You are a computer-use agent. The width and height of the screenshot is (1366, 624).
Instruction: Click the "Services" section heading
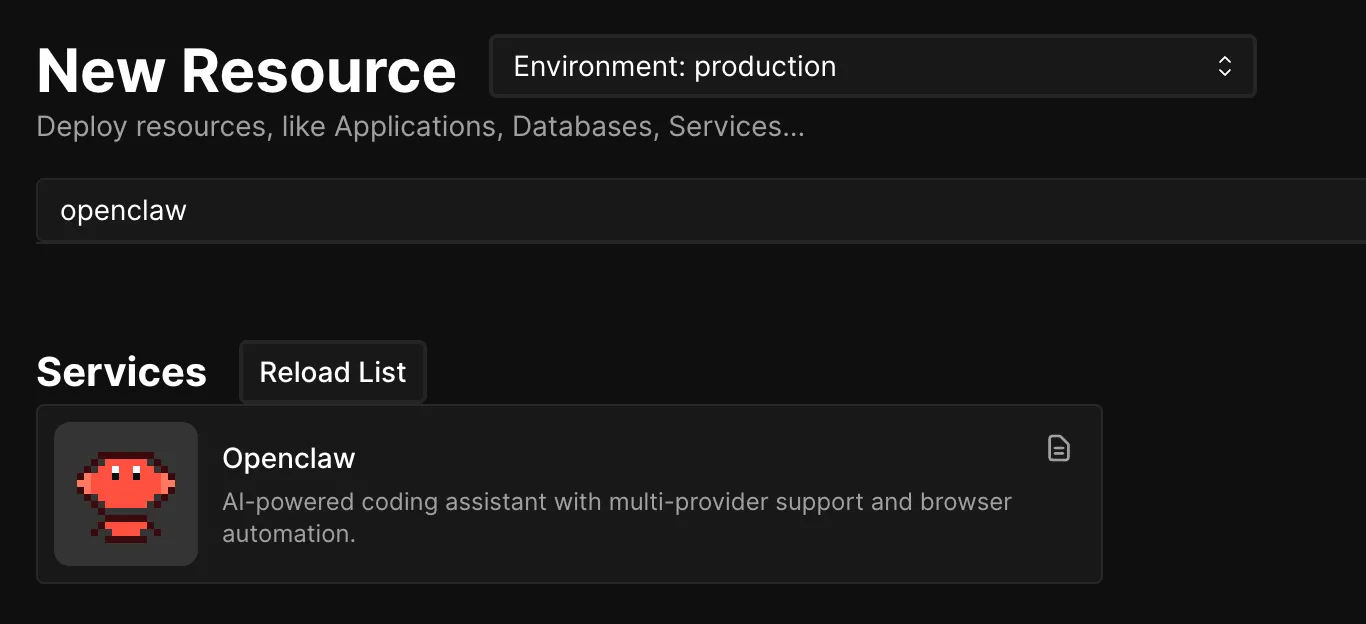point(121,372)
